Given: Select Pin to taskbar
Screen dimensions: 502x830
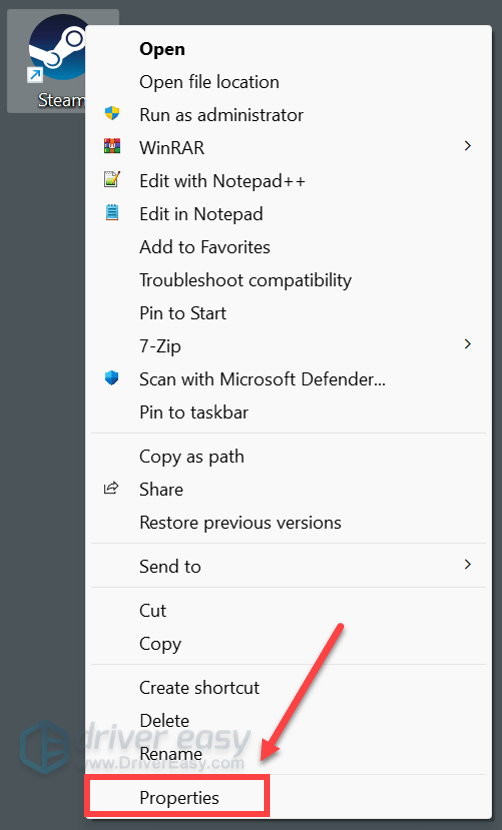Looking at the screenshot, I should [x=194, y=412].
